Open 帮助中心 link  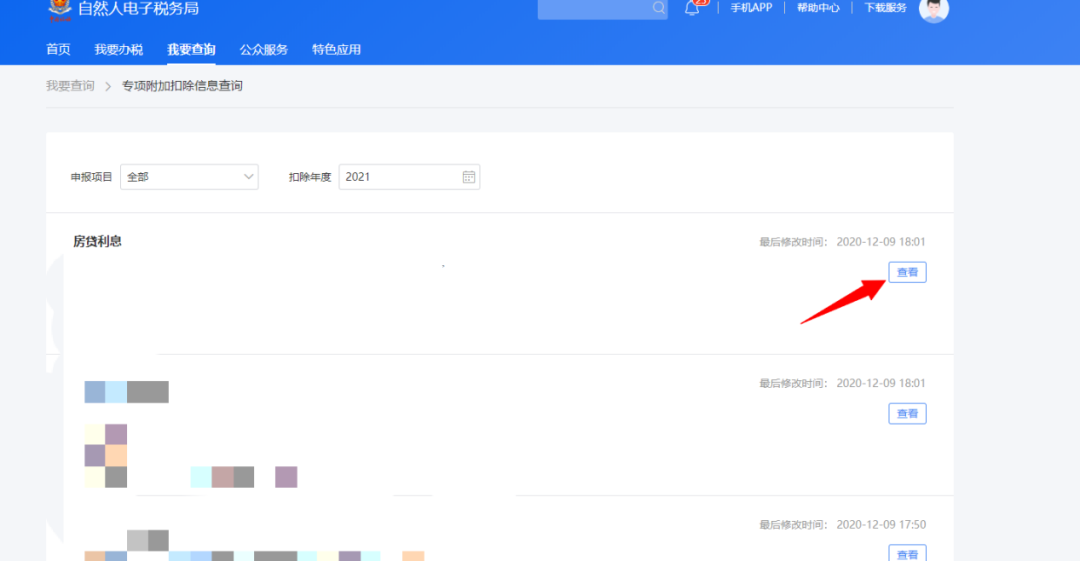pos(818,8)
